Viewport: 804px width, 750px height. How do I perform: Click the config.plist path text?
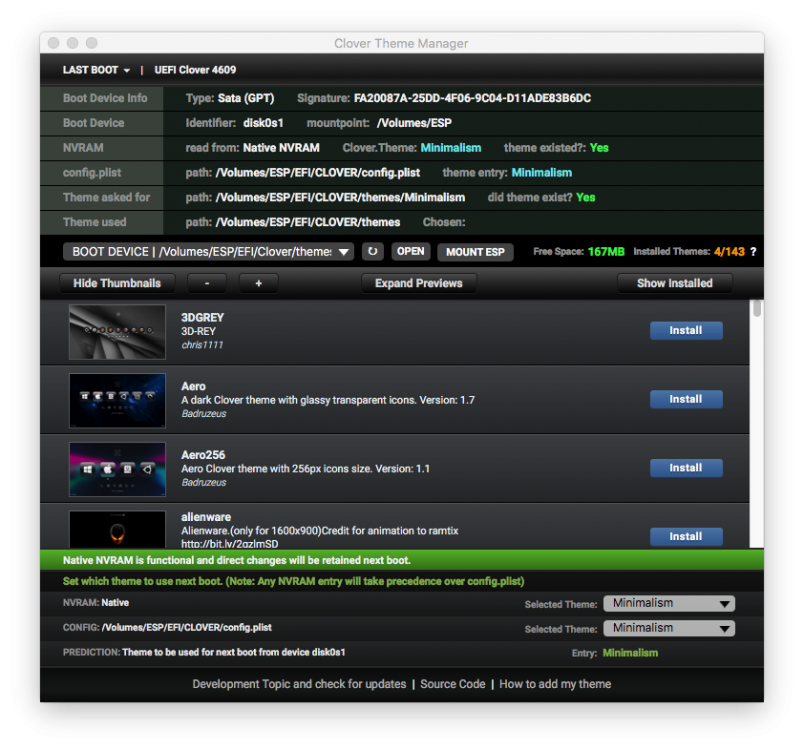(318, 173)
